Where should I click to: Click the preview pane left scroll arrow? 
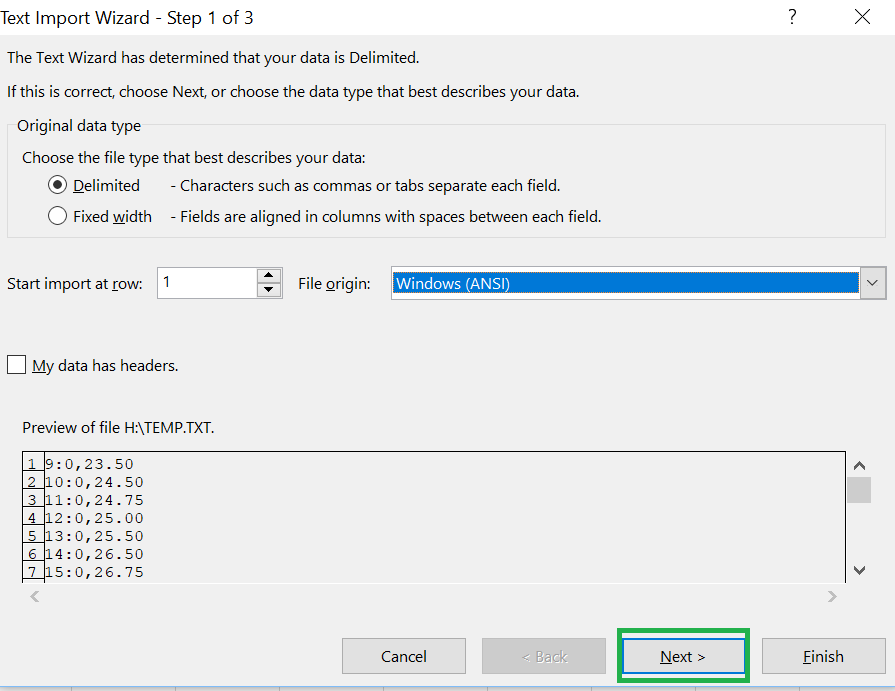pyautogui.click(x=34, y=596)
